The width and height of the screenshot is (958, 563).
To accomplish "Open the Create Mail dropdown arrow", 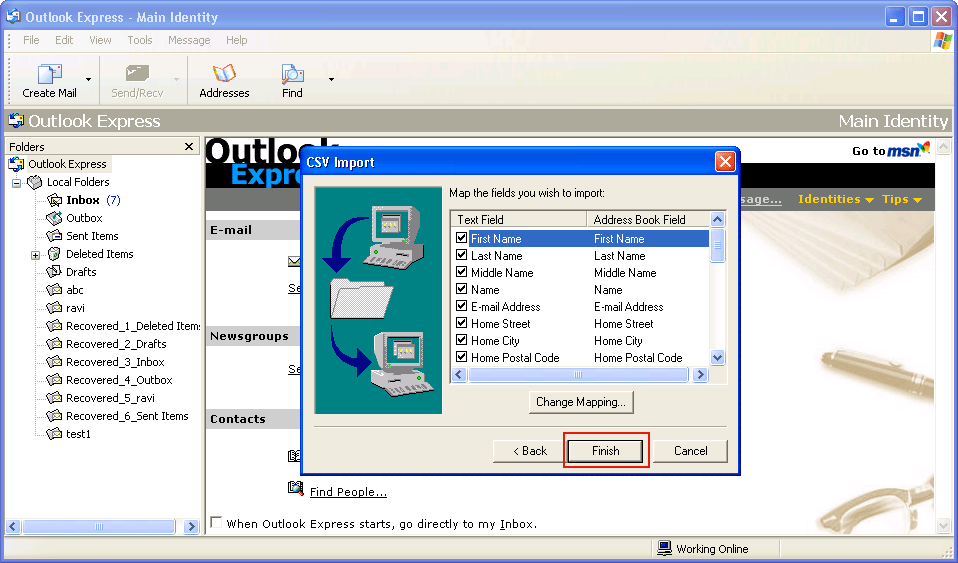I will click(x=89, y=79).
